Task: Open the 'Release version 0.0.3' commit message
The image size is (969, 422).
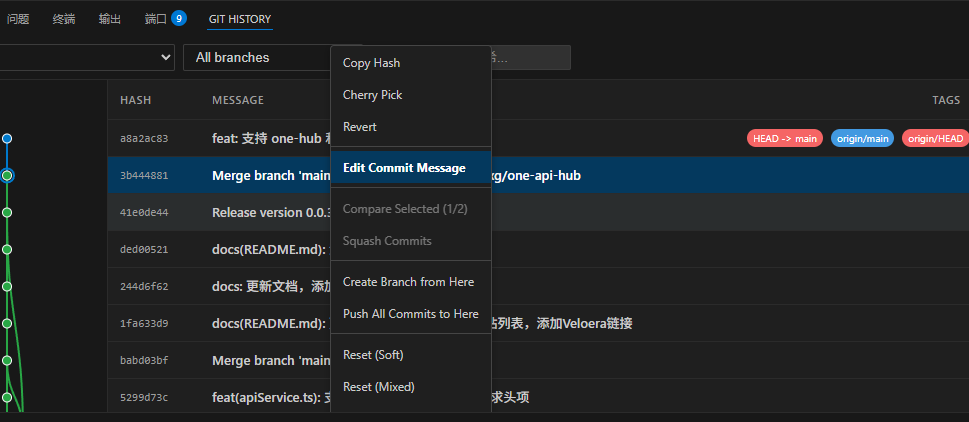Action: 271,213
